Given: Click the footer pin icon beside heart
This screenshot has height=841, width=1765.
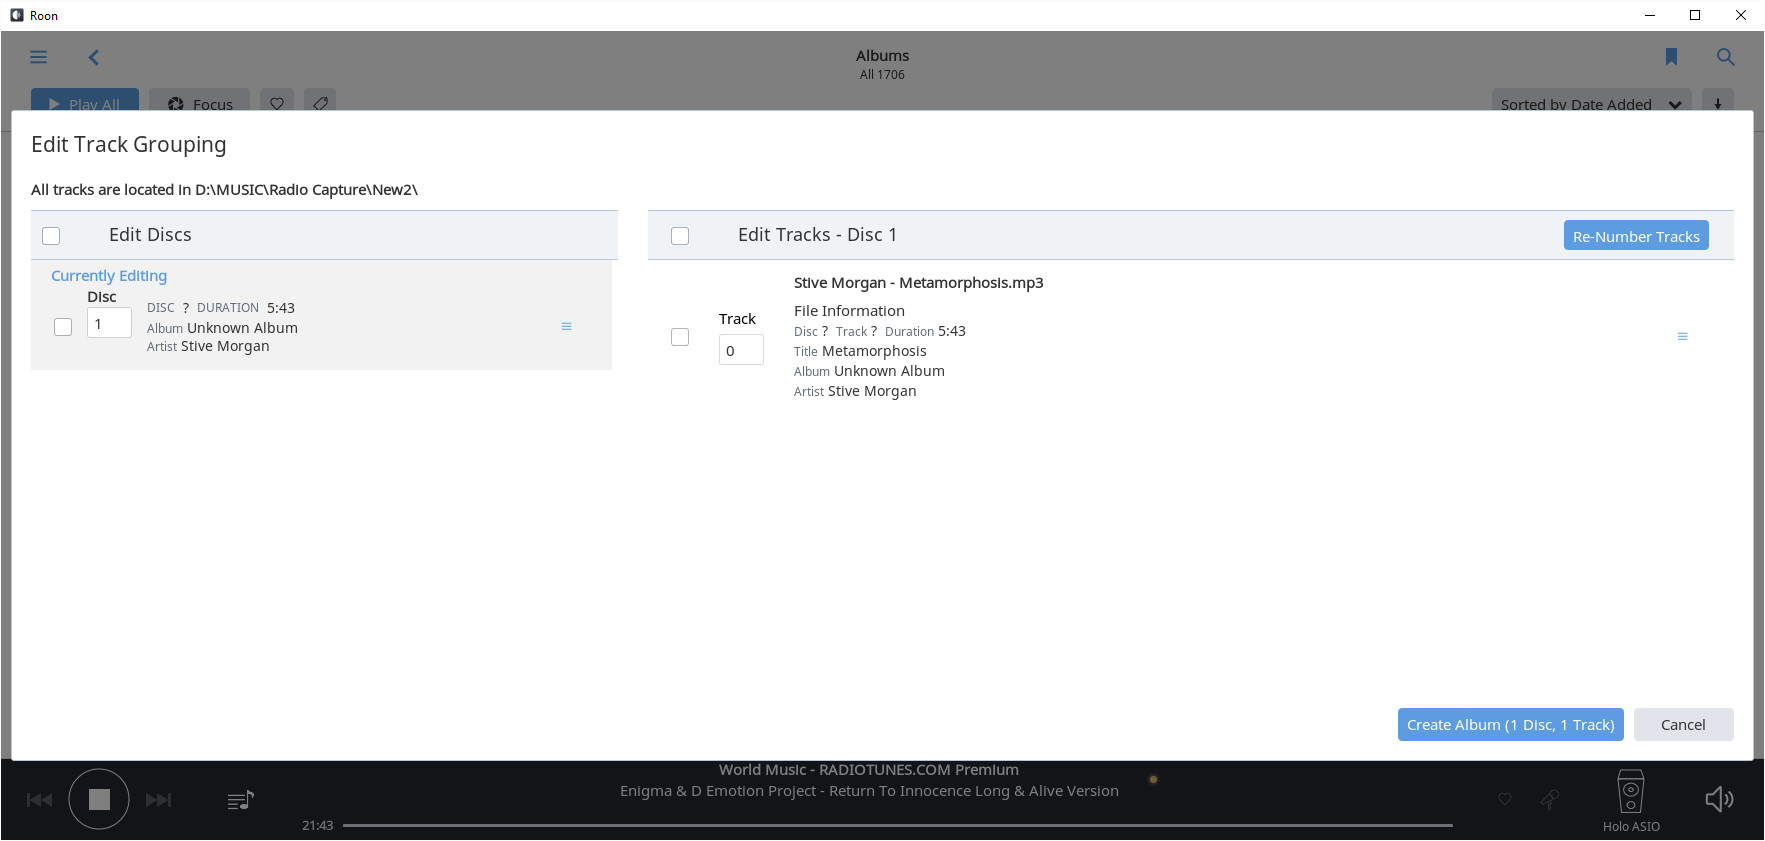Looking at the screenshot, I should (x=1549, y=799).
